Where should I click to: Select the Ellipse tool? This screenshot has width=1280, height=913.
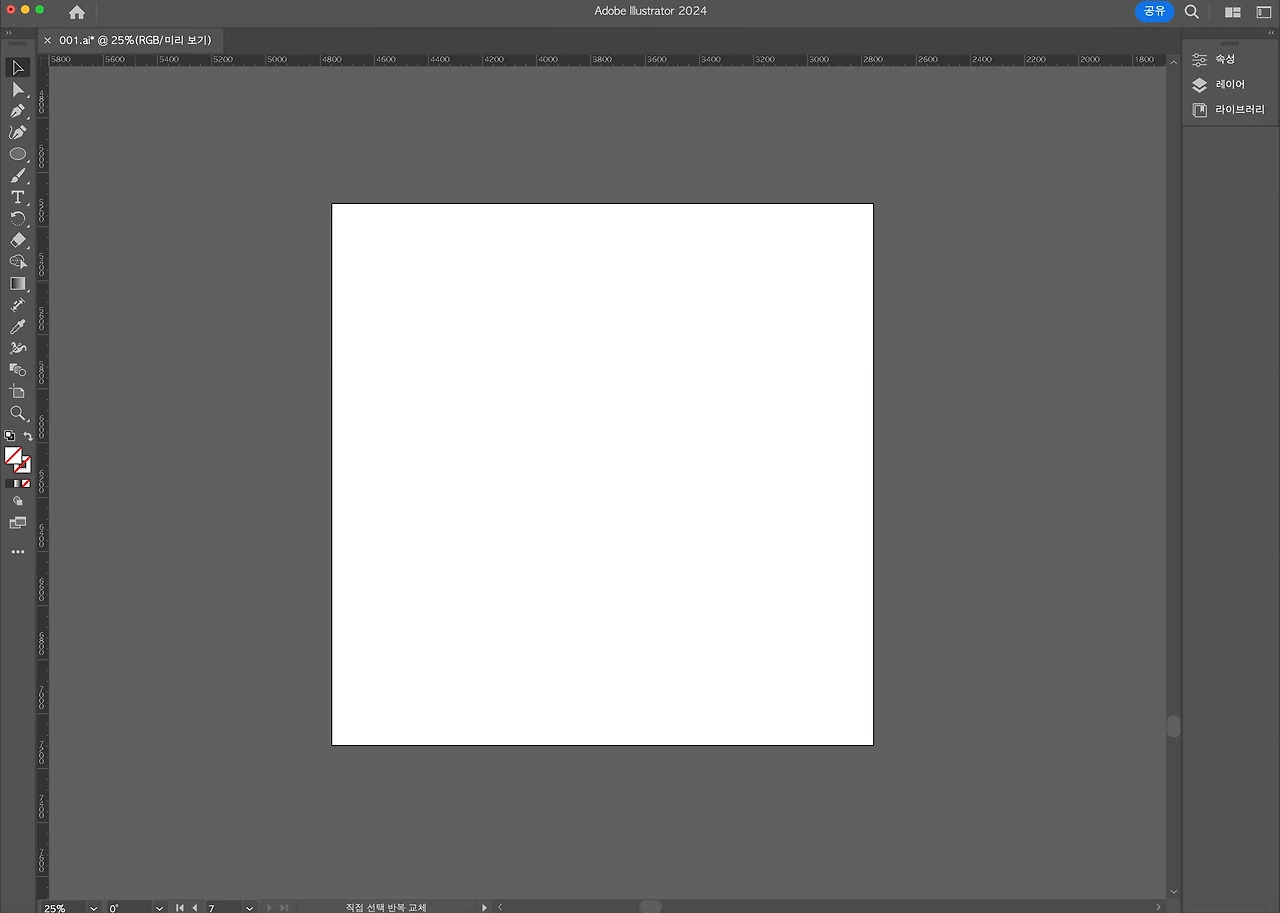[x=18, y=154]
